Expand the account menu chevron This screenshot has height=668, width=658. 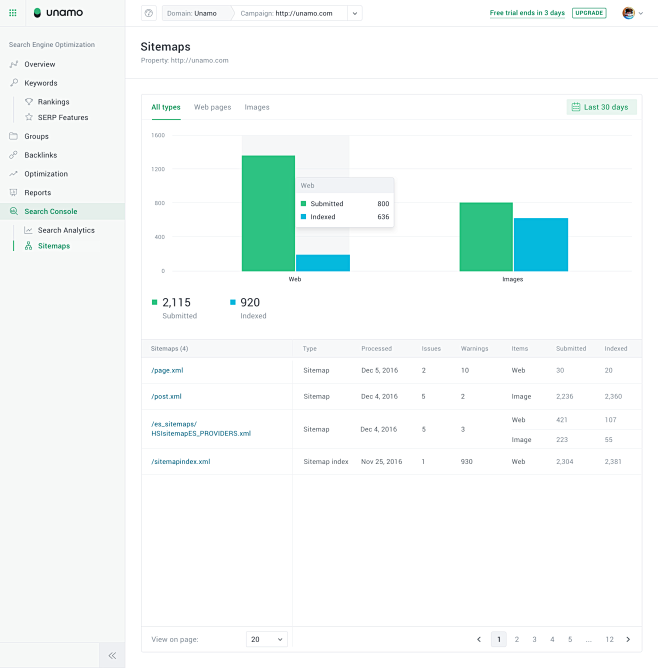point(641,13)
